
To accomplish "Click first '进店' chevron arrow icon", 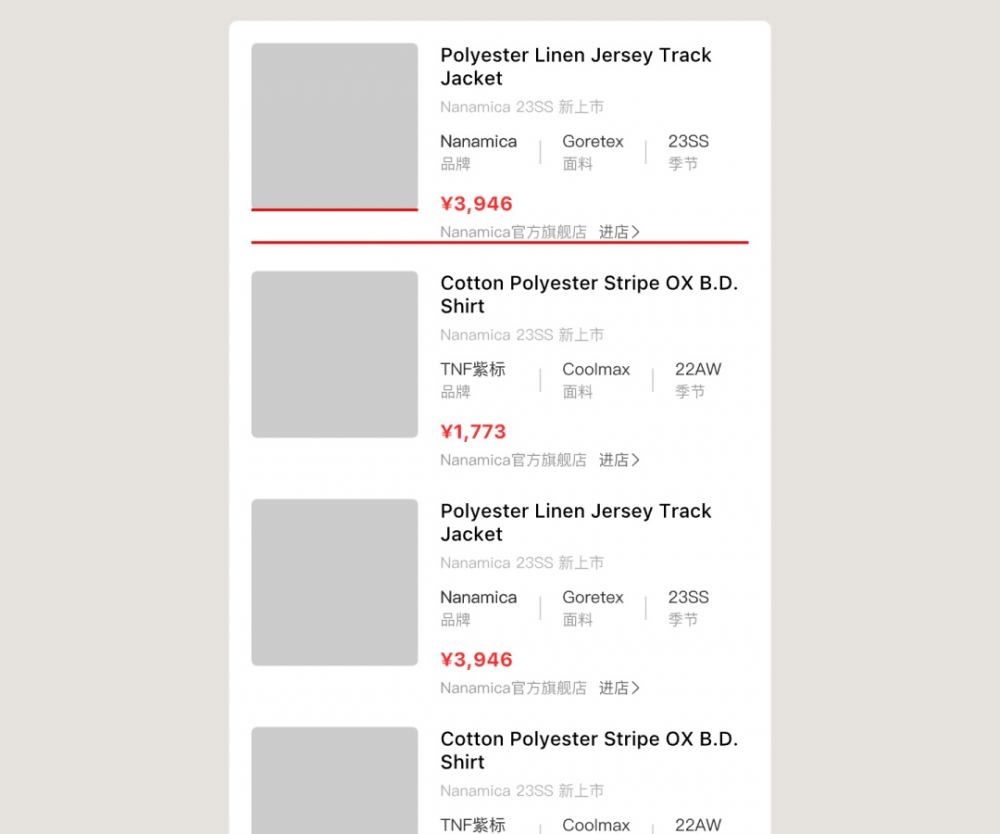I will click(x=635, y=232).
